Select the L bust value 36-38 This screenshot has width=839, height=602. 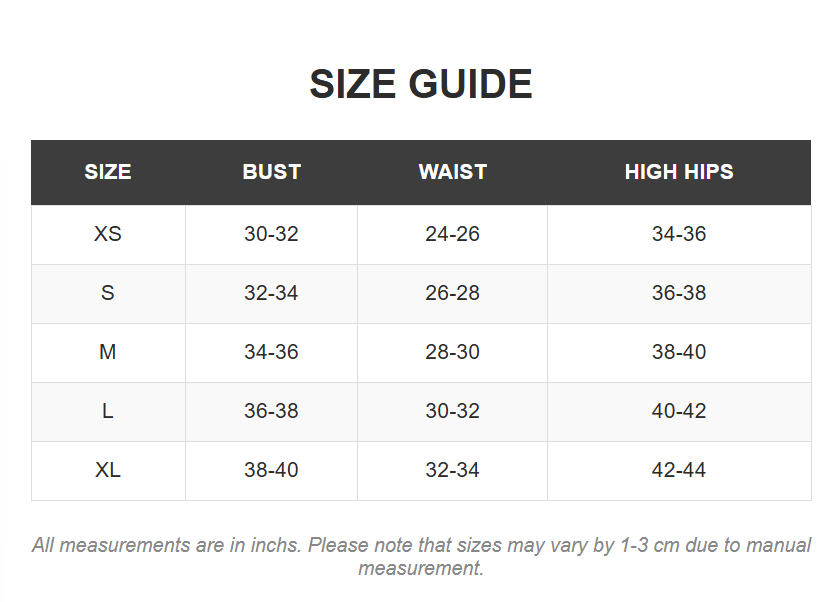[271, 411]
